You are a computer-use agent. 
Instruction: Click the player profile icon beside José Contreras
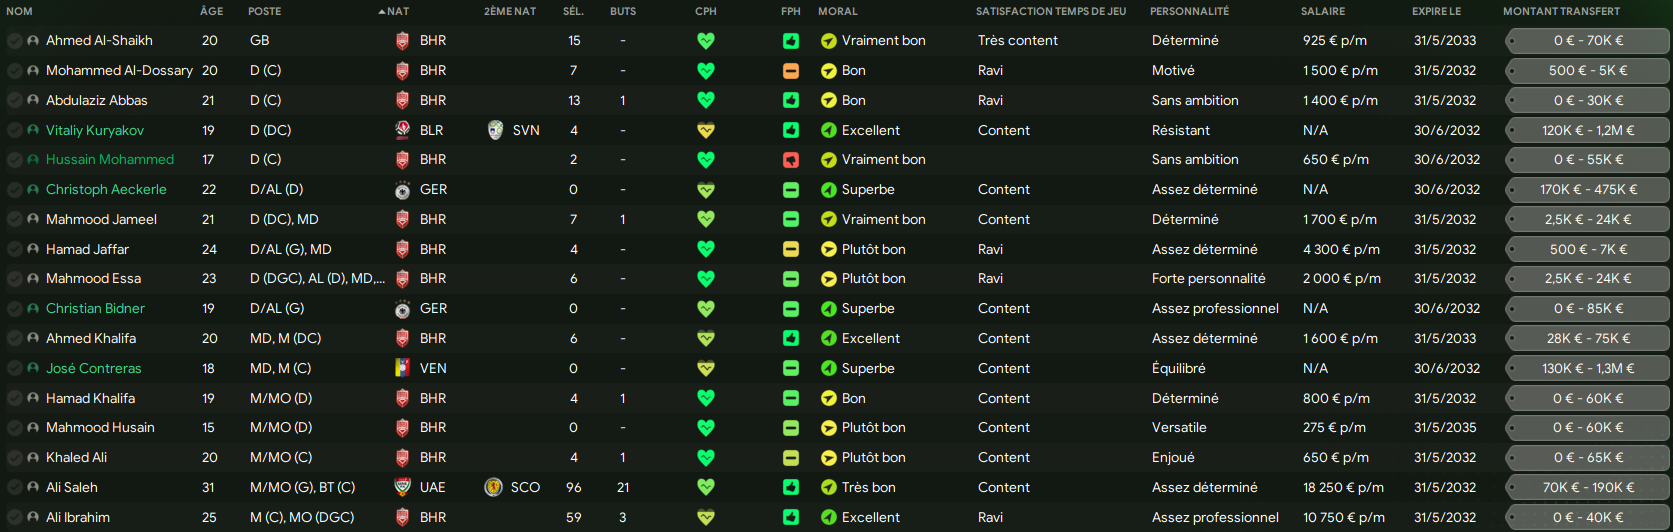[34, 369]
